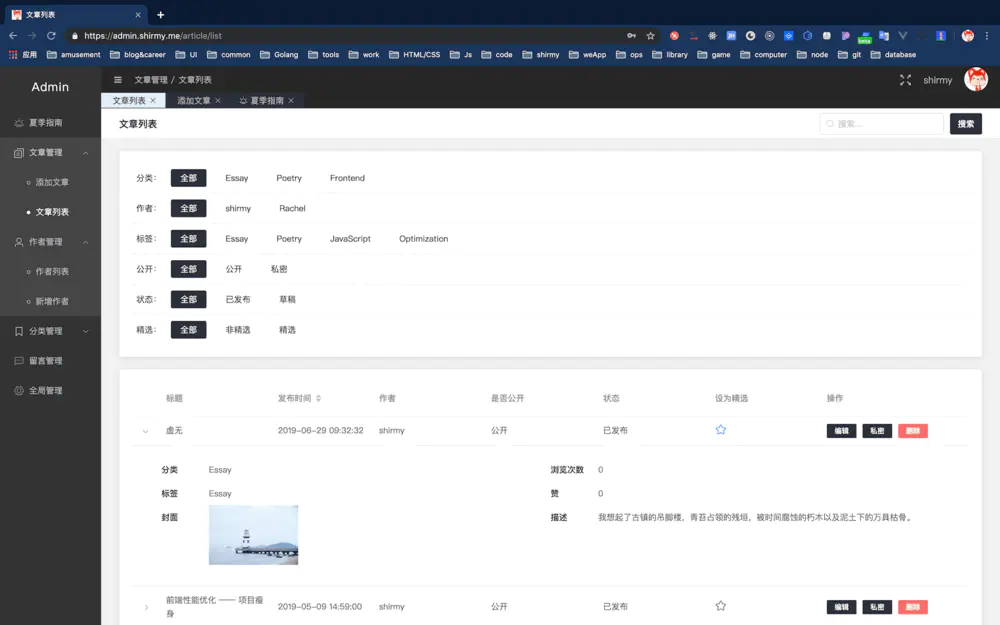Image resolution: width=1000 pixels, height=625 pixels.
Task: Edit the 虚无 article
Action: [841, 430]
